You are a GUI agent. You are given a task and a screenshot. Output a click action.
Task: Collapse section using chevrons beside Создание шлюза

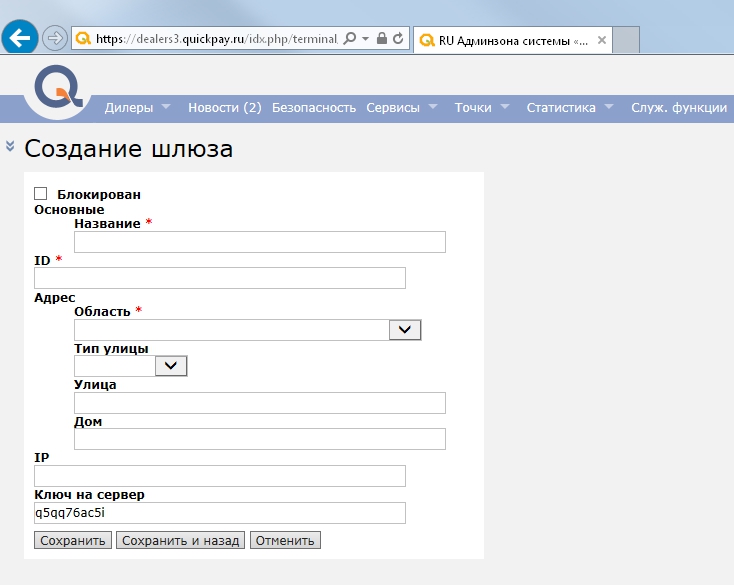[10, 146]
